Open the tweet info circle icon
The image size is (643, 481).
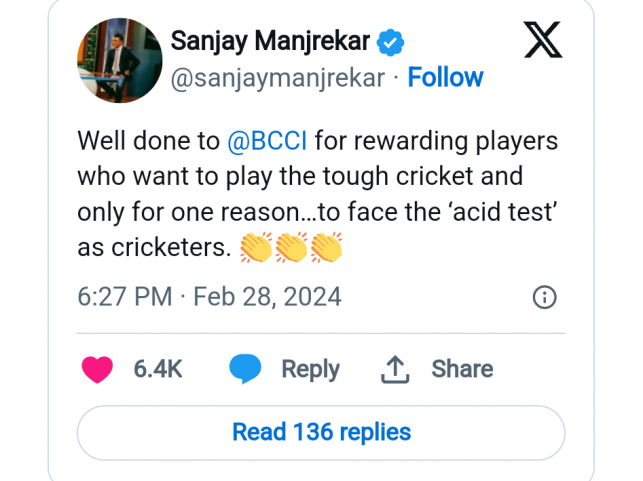point(544,297)
